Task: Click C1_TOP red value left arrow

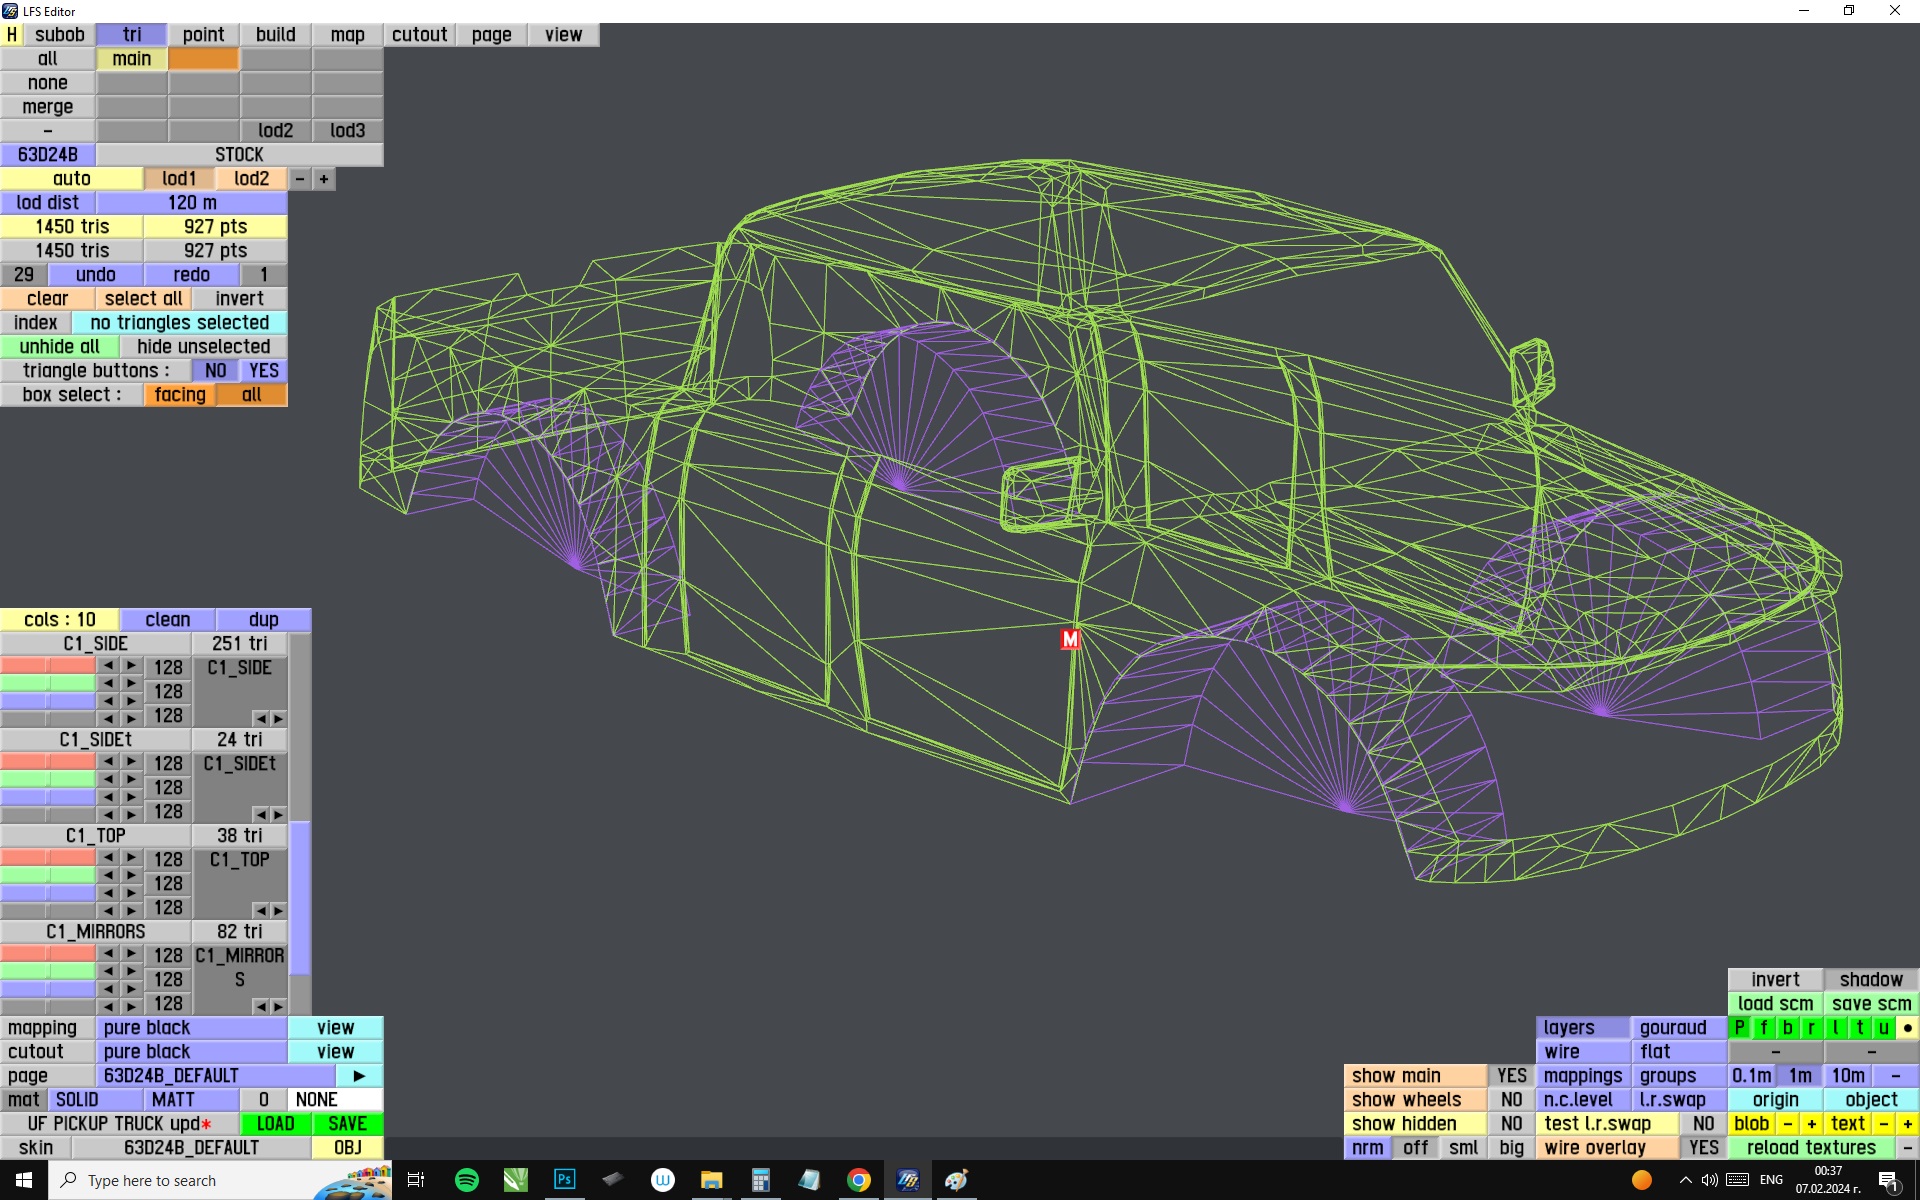Action: 108,858
